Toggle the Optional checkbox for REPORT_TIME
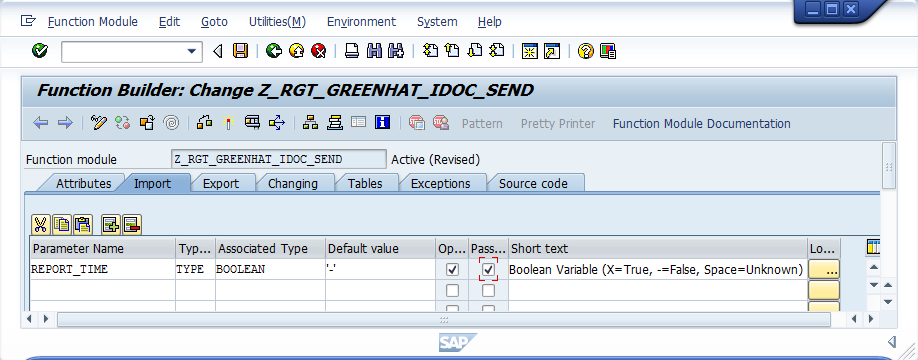The width and height of the screenshot is (918, 360). (452, 270)
